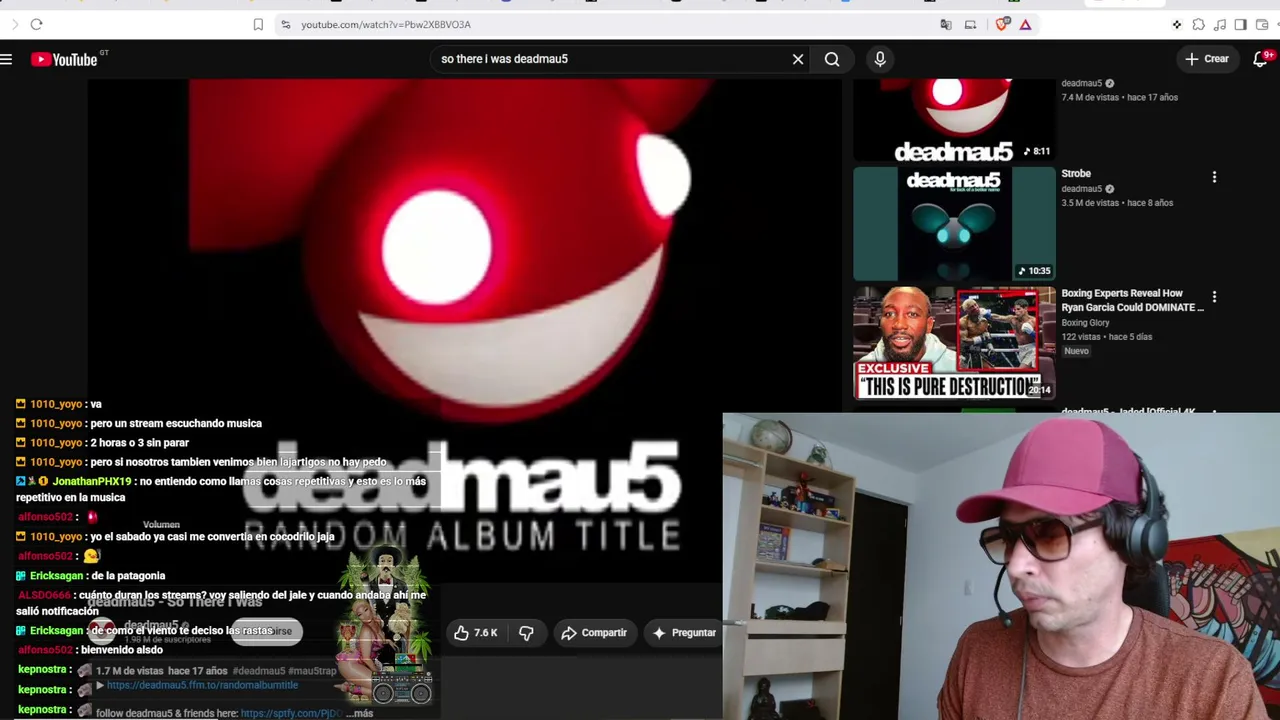The height and width of the screenshot is (720, 1280).
Task: Click the Preguntar button
Action: (x=684, y=632)
